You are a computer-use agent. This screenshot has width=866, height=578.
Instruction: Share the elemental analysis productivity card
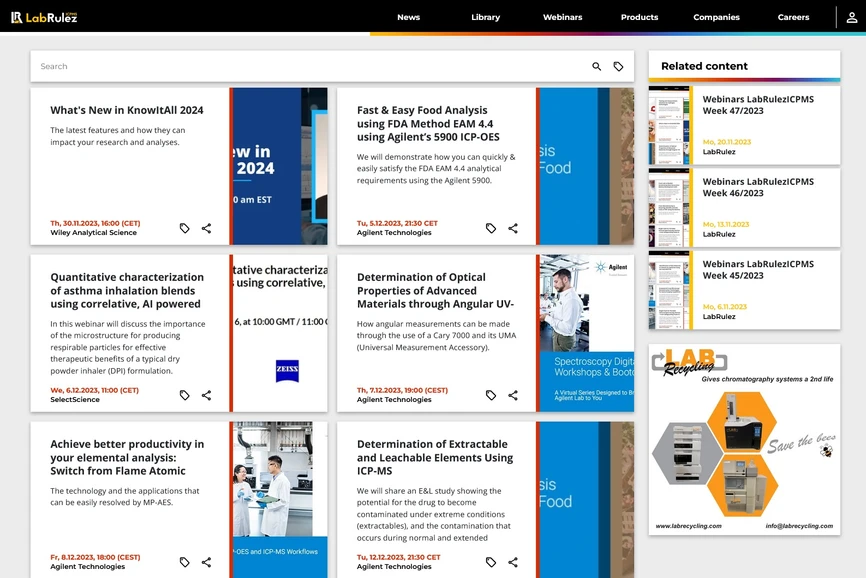[x=207, y=562]
